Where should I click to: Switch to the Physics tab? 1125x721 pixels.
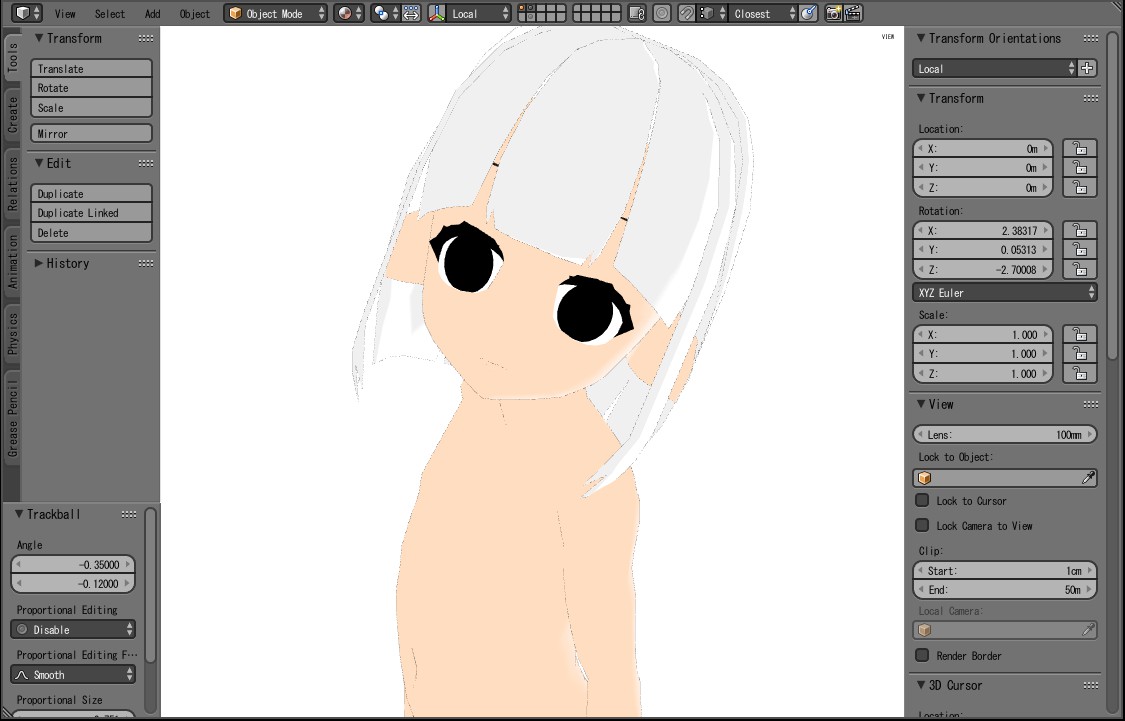12,333
